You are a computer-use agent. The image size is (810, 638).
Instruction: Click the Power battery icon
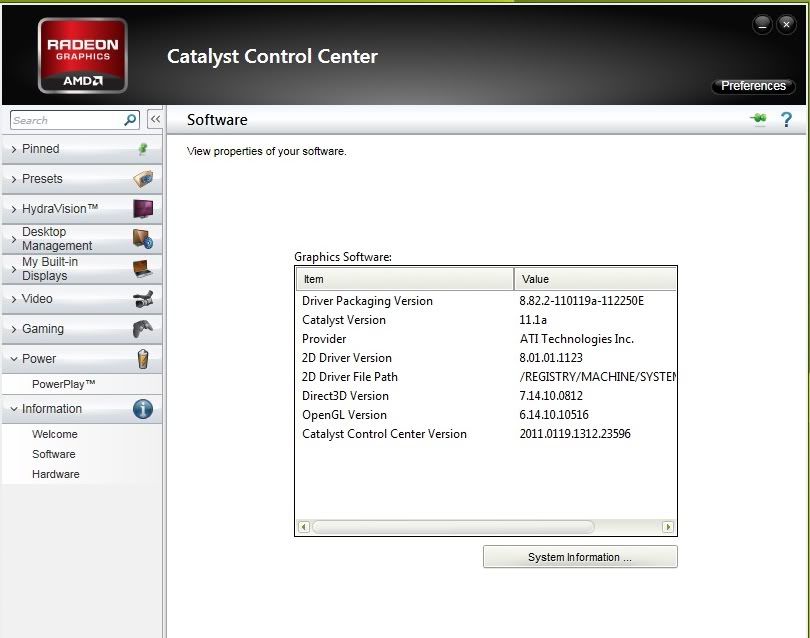143,359
